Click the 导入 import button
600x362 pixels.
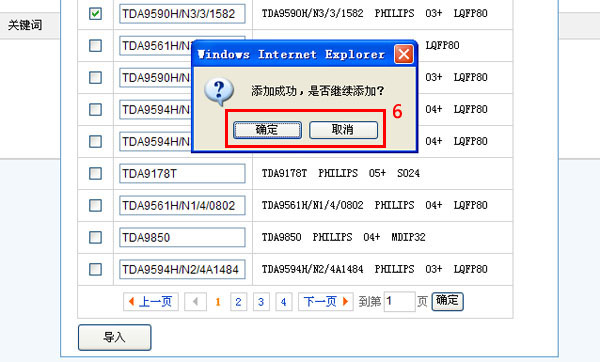pyautogui.click(x=115, y=337)
